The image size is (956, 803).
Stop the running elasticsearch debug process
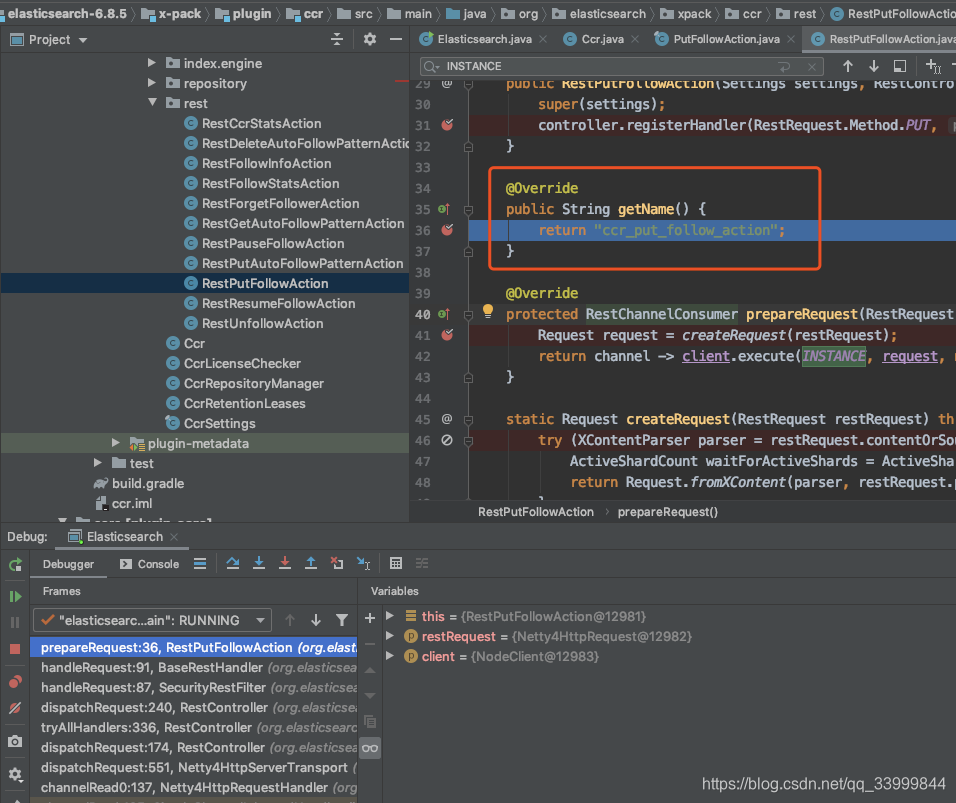14,649
